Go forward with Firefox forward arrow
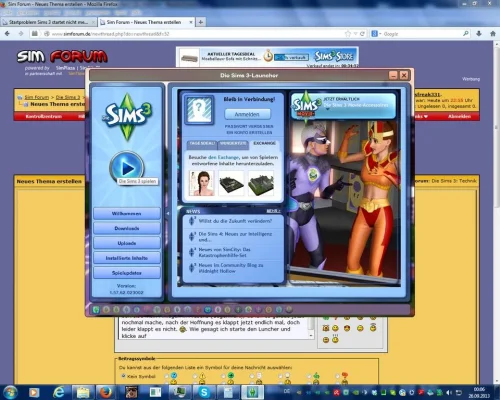Screen dimensions: 500x400 tap(21, 33)
